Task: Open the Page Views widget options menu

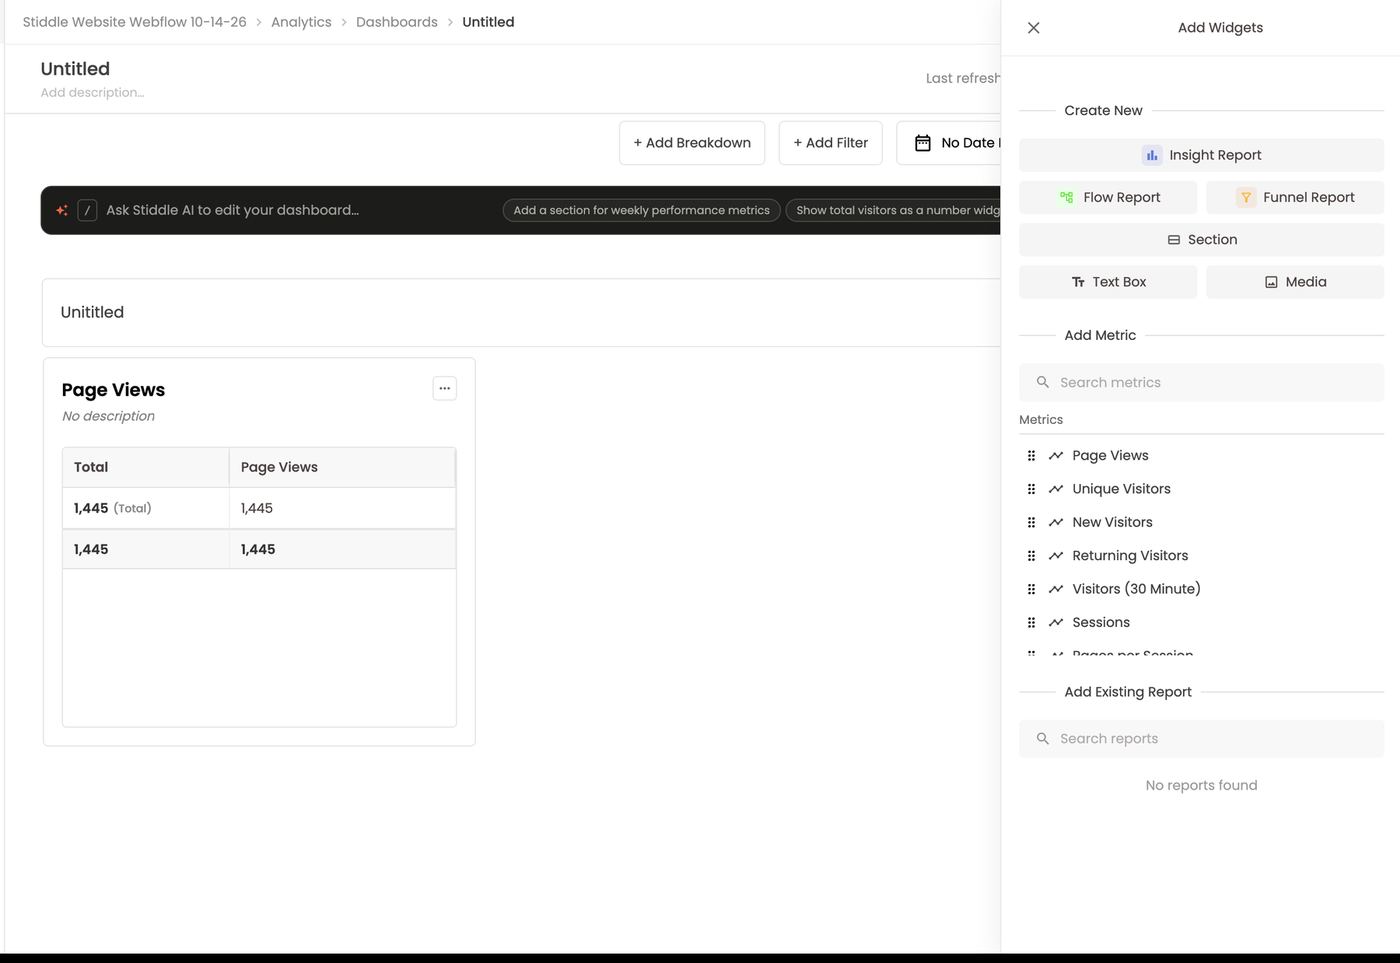Action: 445,388
